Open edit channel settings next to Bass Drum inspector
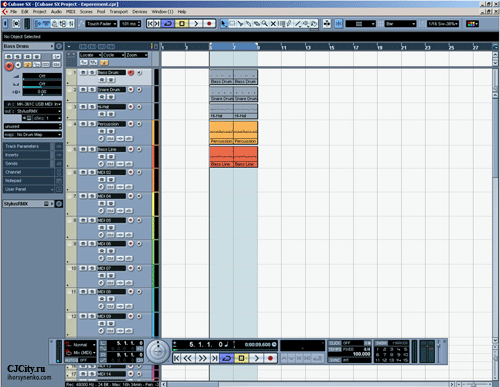 59,46
